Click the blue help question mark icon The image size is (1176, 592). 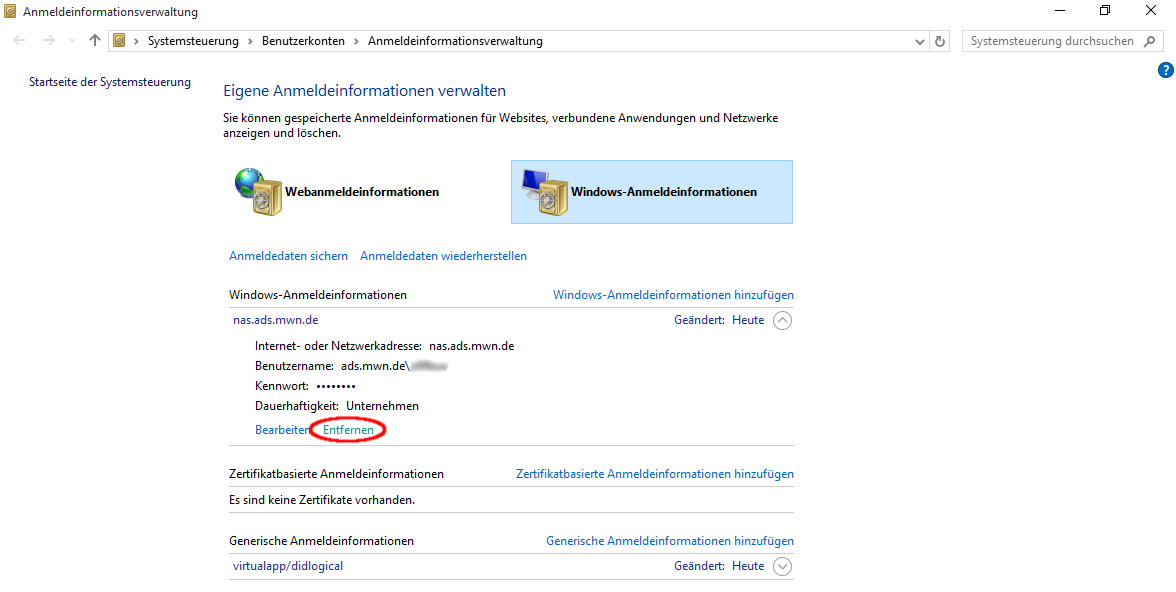click(1165, 70)
